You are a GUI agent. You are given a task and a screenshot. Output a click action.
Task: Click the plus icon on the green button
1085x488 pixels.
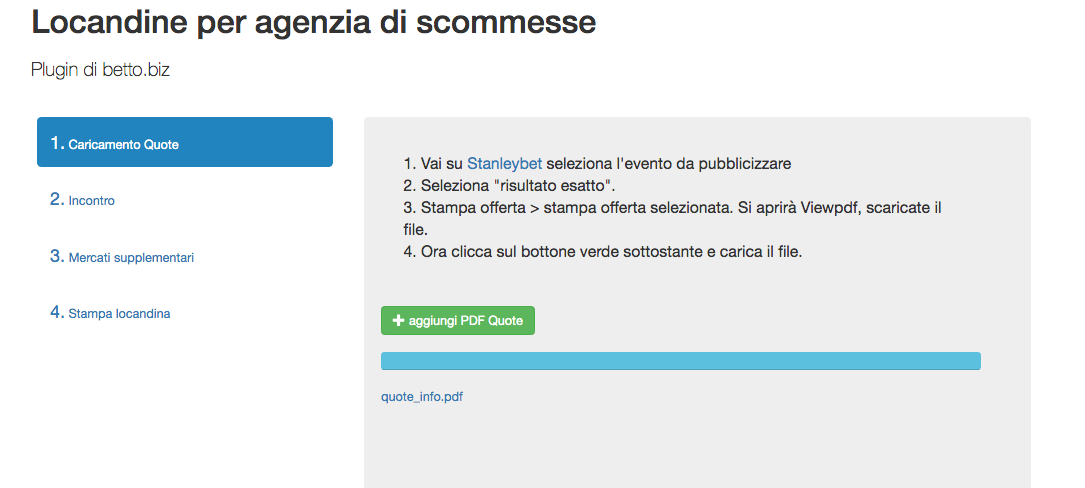click(x=398, y=321)
